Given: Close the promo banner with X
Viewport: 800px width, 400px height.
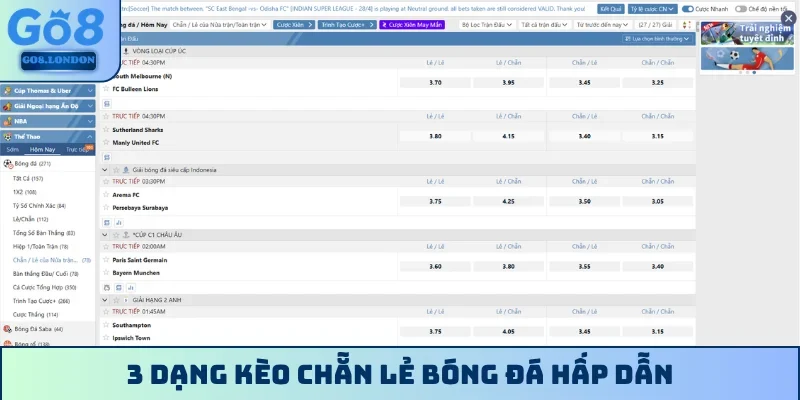Looking at the screenshot, I should coord(788,18).
